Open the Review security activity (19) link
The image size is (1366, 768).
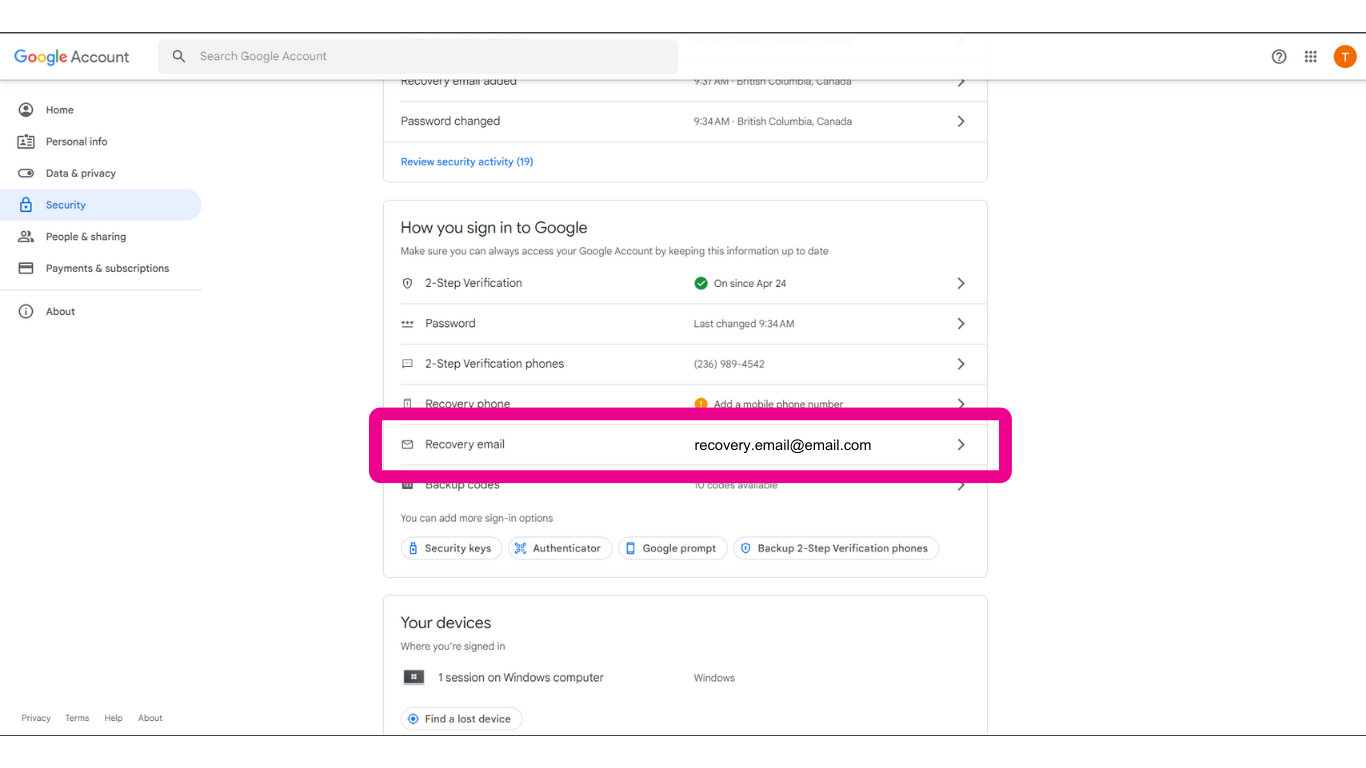pyautogui.click(x=467, y=162)
